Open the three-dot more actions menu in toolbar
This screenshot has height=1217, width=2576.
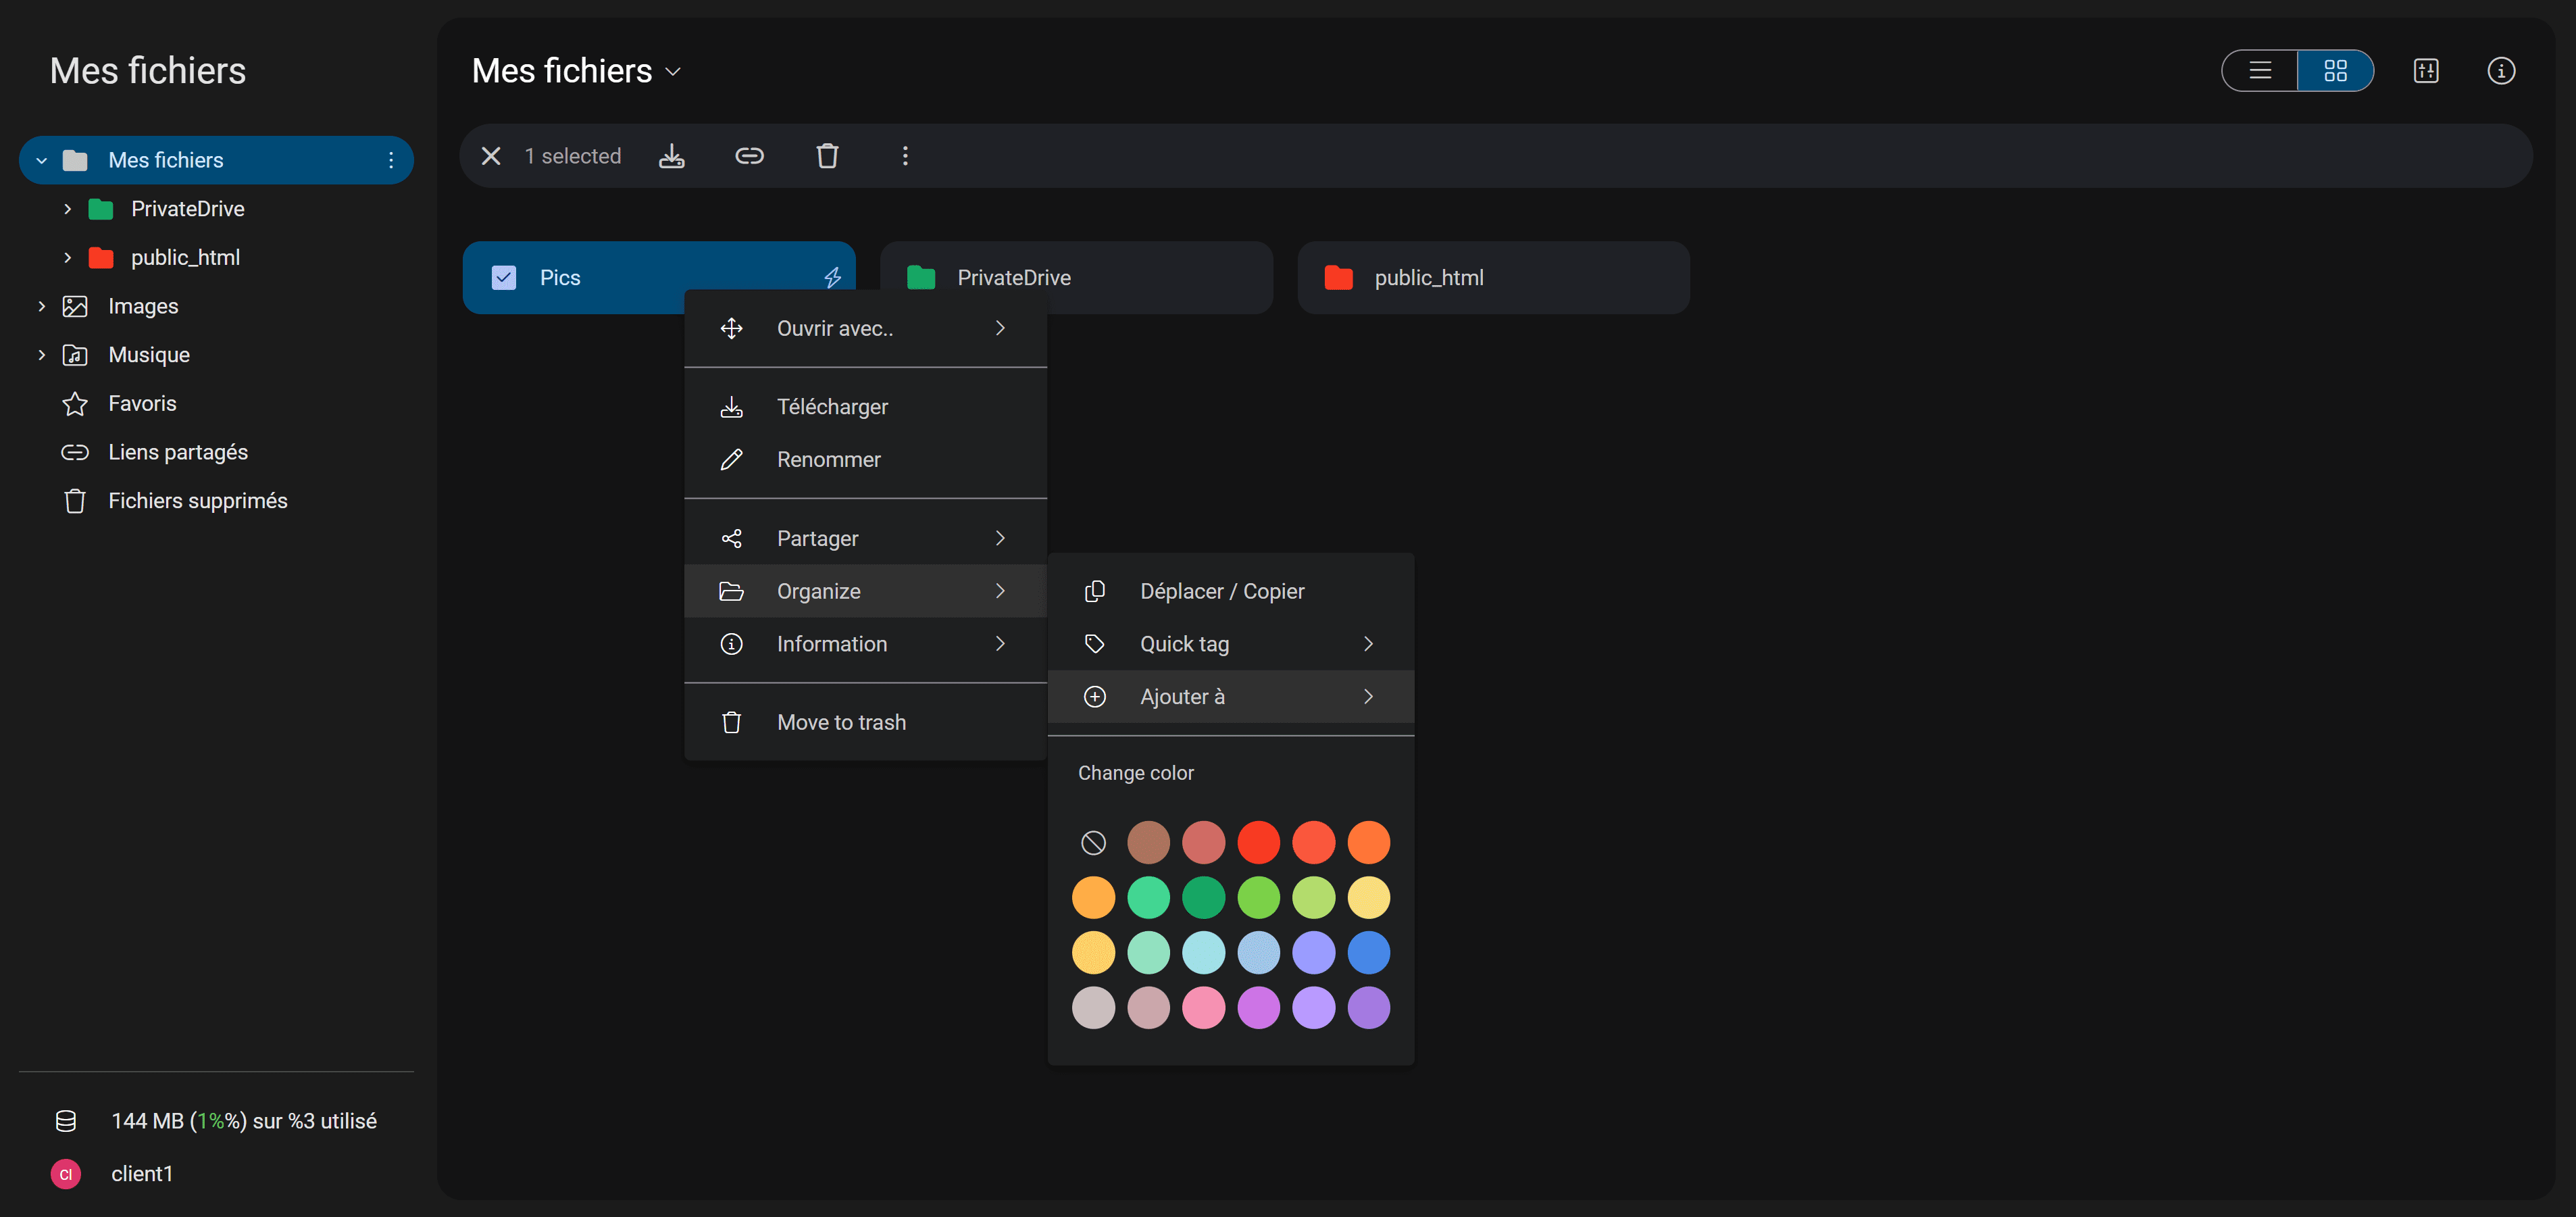pyautogui.click(x=905, y=156)
